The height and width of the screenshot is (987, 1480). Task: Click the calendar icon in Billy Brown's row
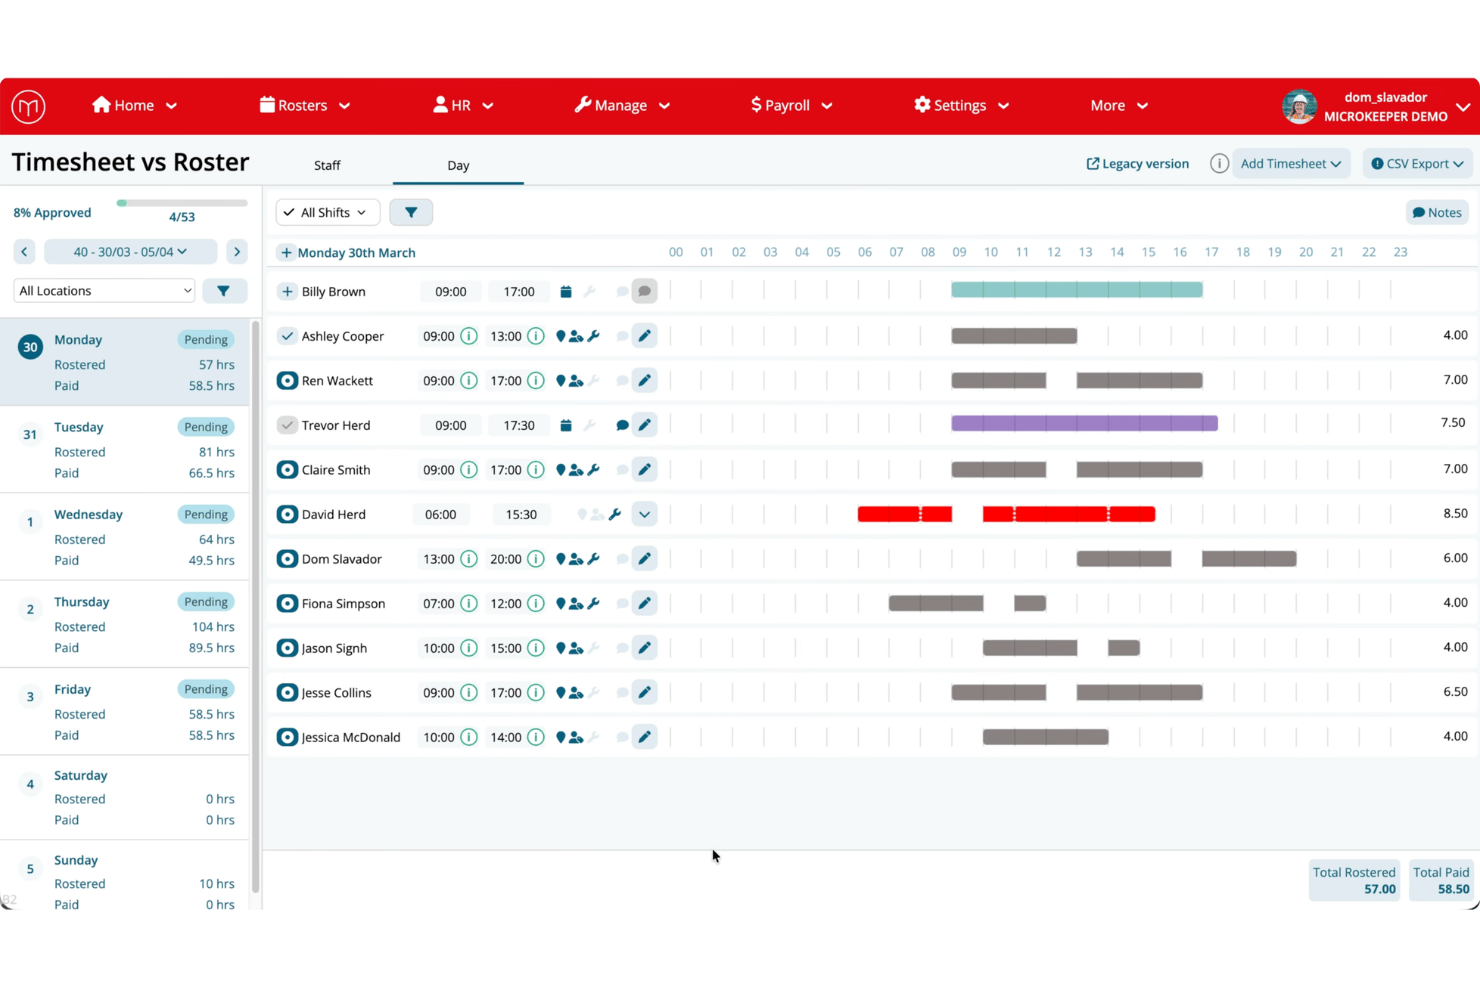(566, 292)
